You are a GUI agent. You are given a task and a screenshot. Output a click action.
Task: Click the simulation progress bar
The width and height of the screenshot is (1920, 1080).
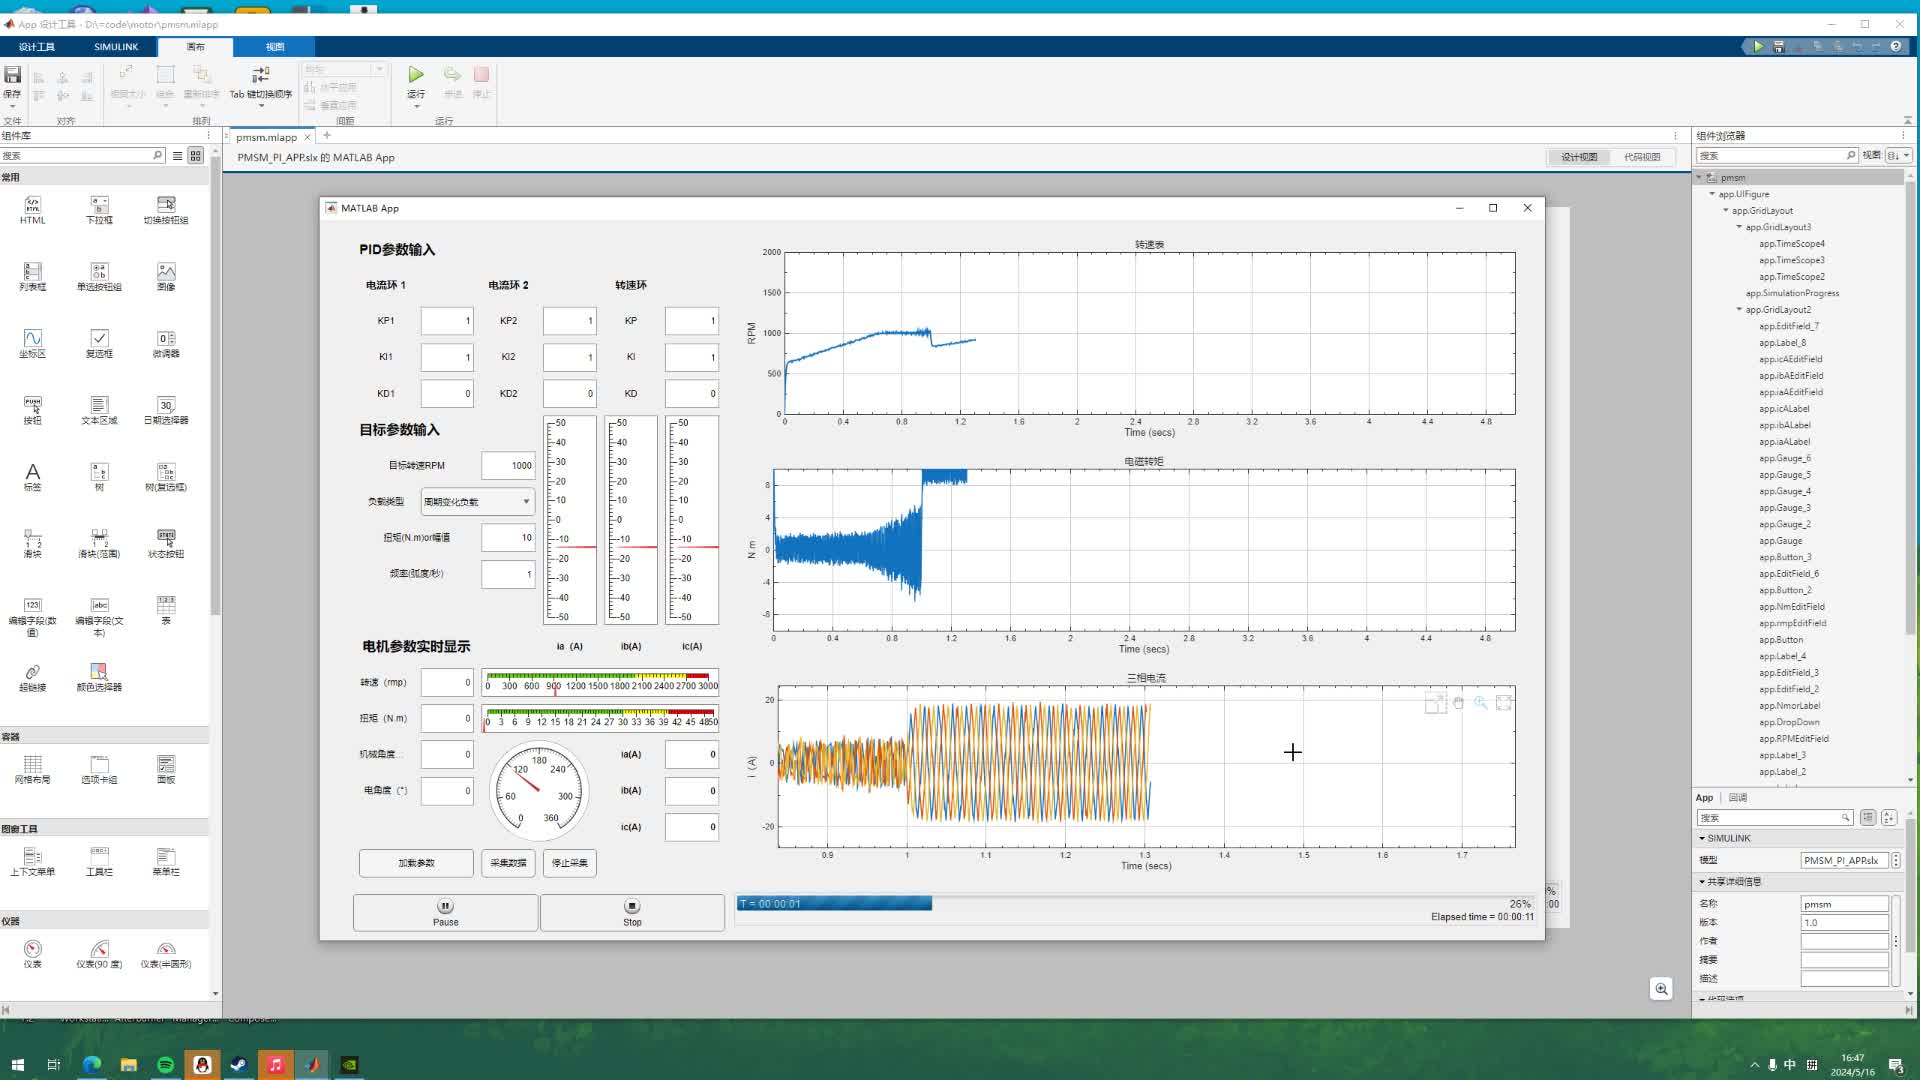(1135, 904)
